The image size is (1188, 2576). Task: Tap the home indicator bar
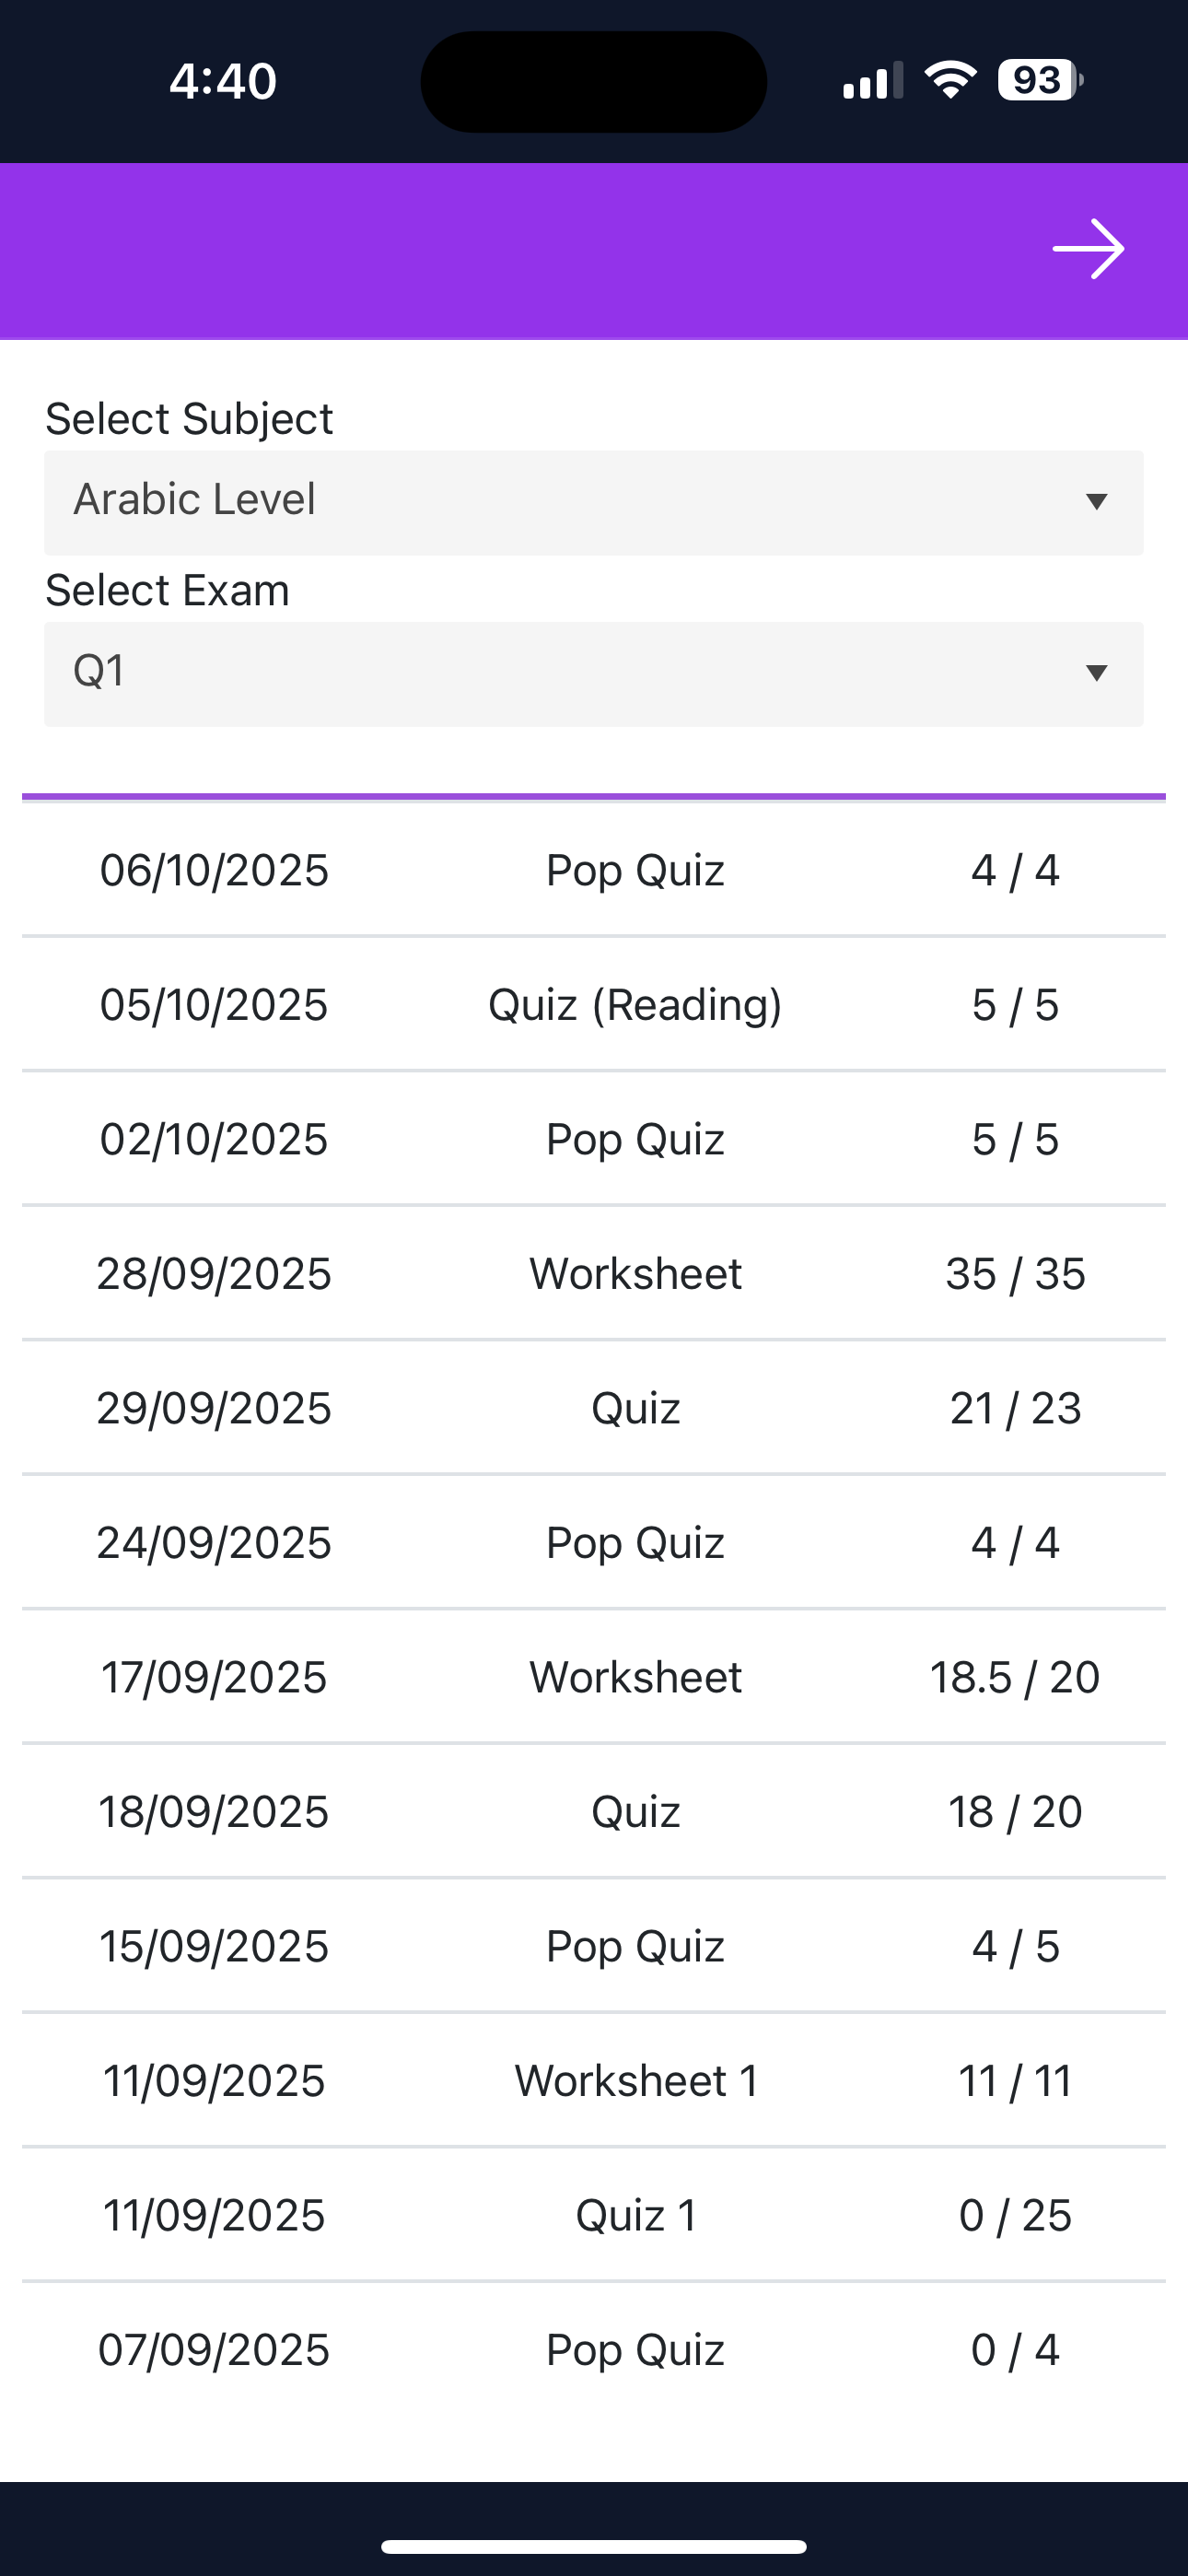coord(594,2546)
